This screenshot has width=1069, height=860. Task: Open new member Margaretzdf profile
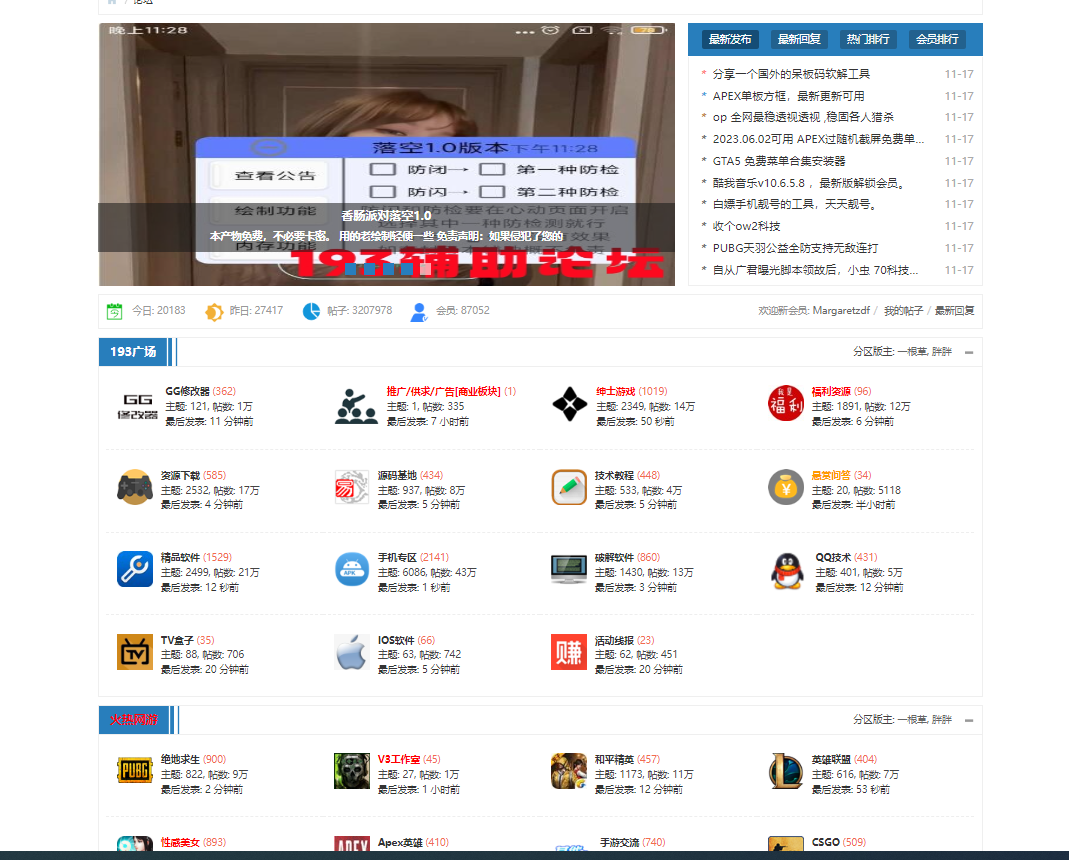pos(841,310)
